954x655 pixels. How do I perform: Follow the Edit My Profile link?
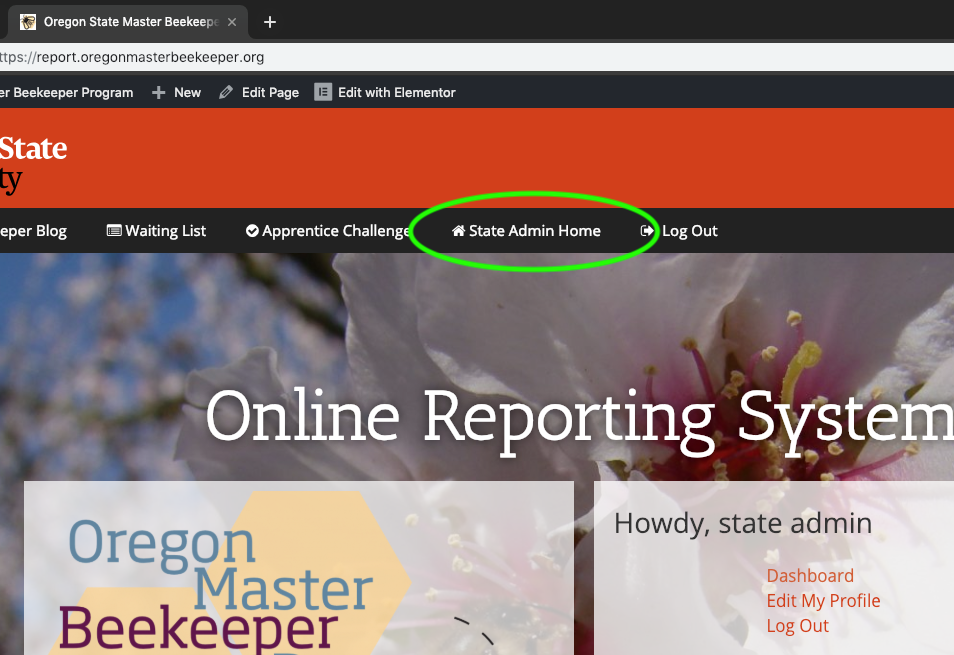click(x=823, y=601)
